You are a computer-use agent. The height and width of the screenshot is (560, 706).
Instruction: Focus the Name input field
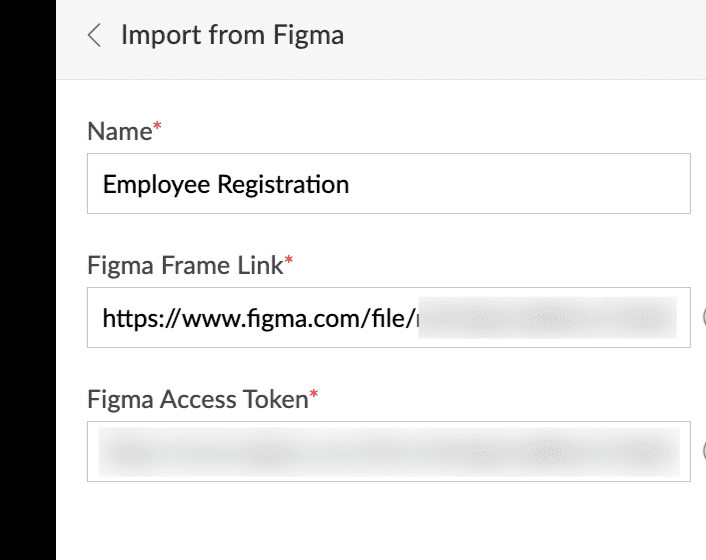point(500,184)
